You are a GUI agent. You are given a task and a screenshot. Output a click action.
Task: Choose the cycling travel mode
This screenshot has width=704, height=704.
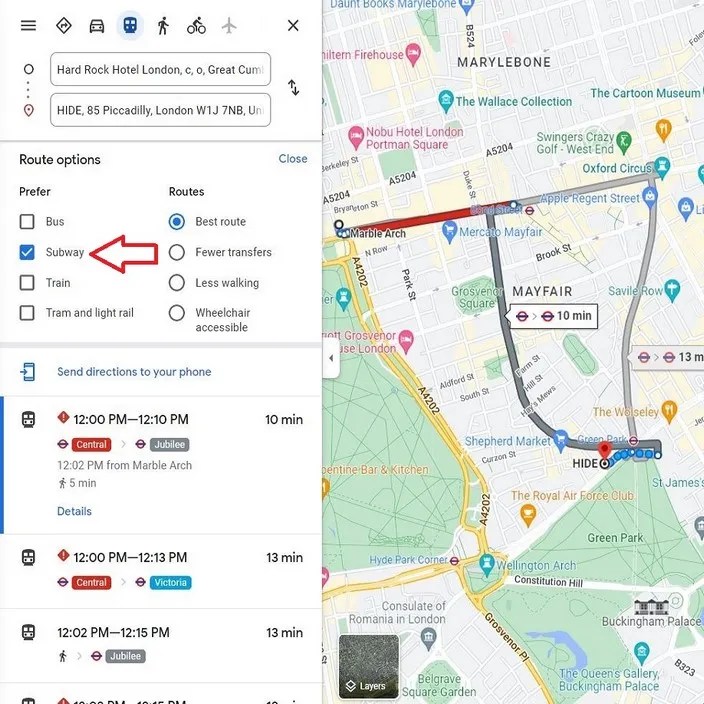(x=196, y=26)
